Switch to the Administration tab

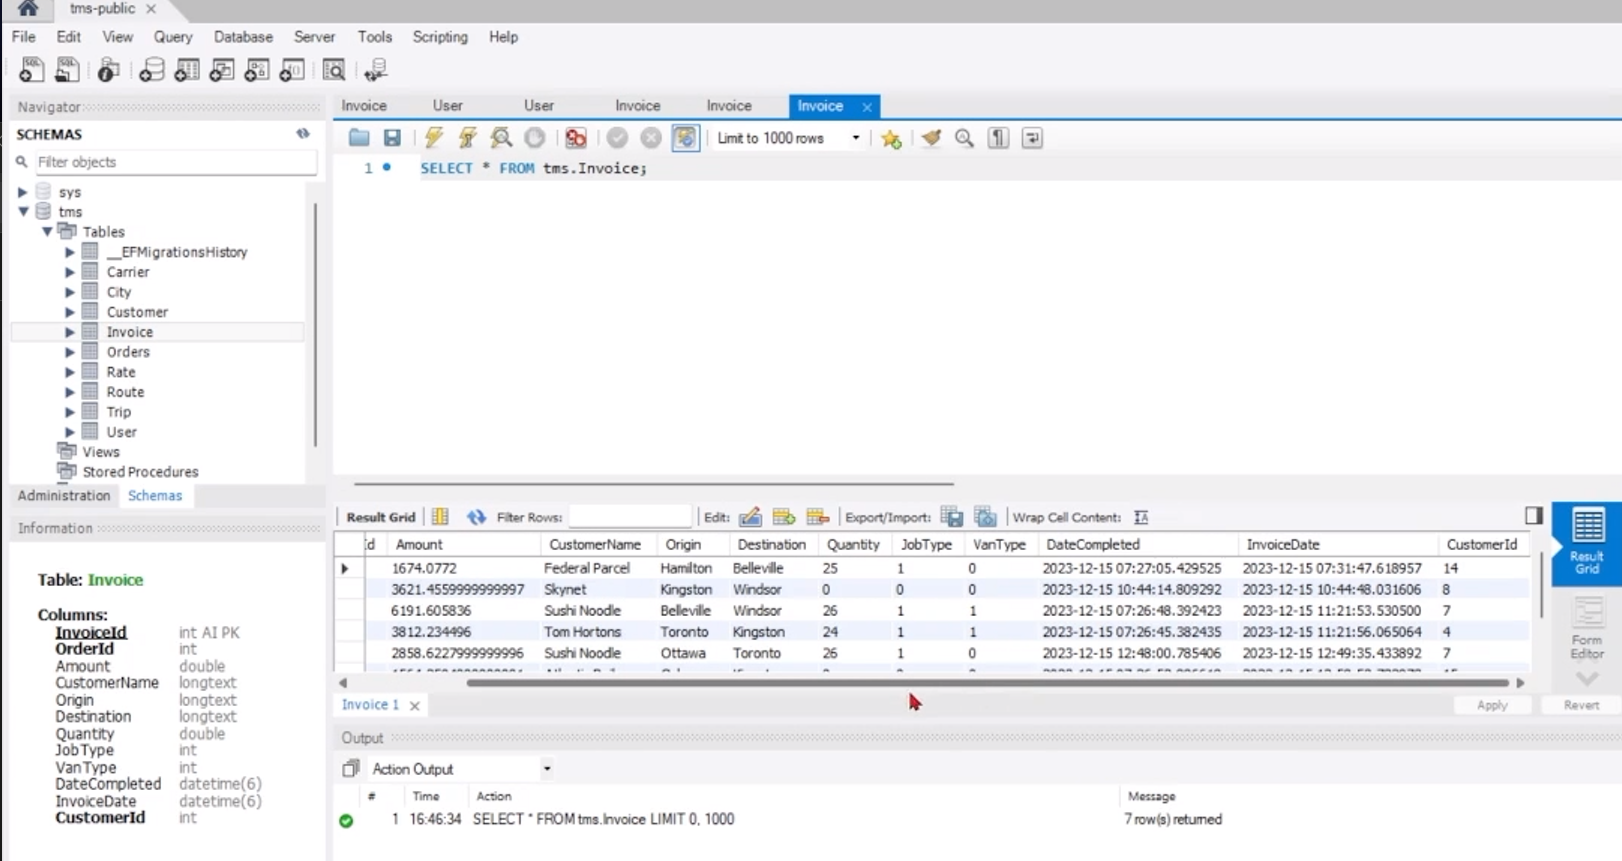(x=64, y=496)
